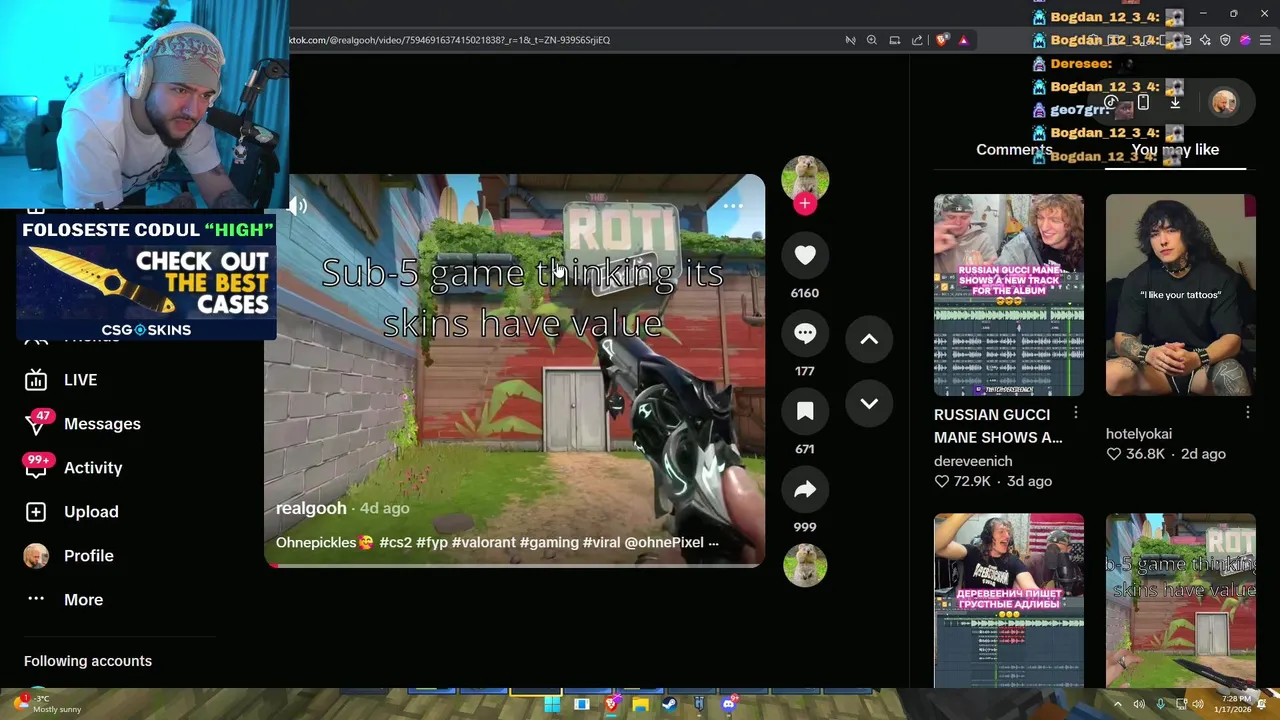Screen dimensions: 1280x720
Task: Expand the system tray hidden icons chevron
Action: click(x=1118, y=704)
